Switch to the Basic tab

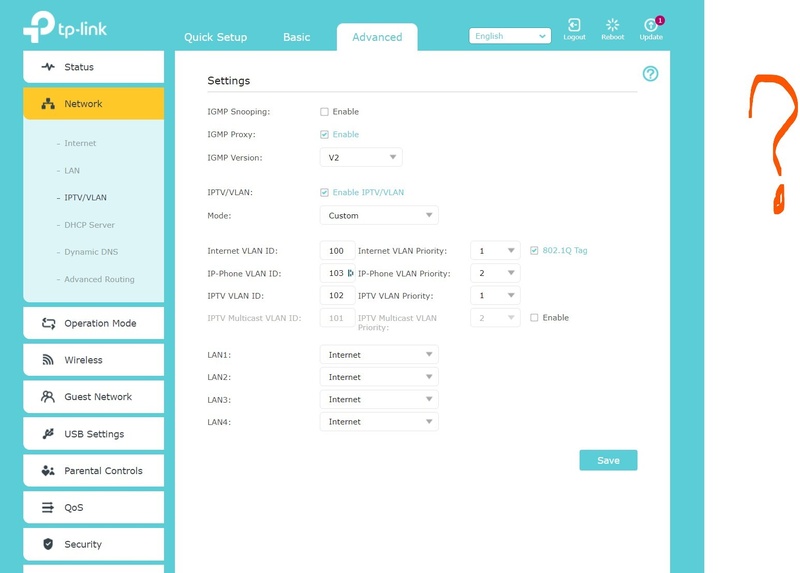click(x=296, y=37)
